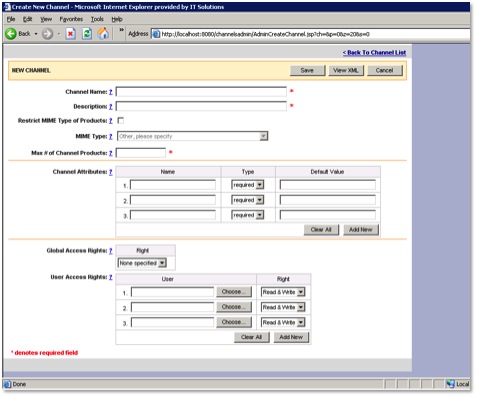Open the Global Access Rights dropdown
Image resolution: width=477 pixels, height=397 pixels.
coord(142,263)
